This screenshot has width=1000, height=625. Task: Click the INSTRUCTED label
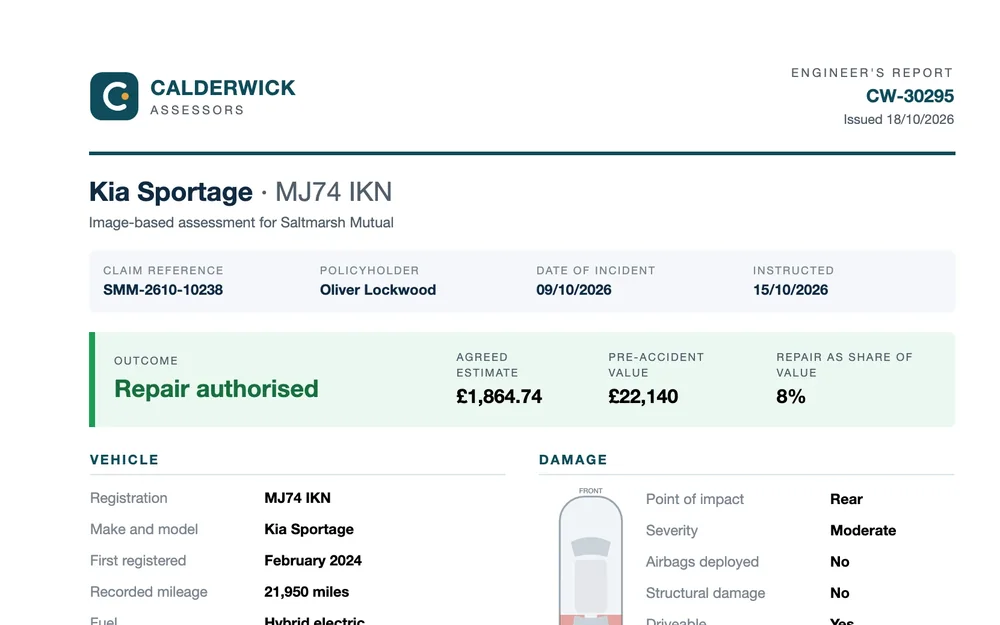(793, 270)
